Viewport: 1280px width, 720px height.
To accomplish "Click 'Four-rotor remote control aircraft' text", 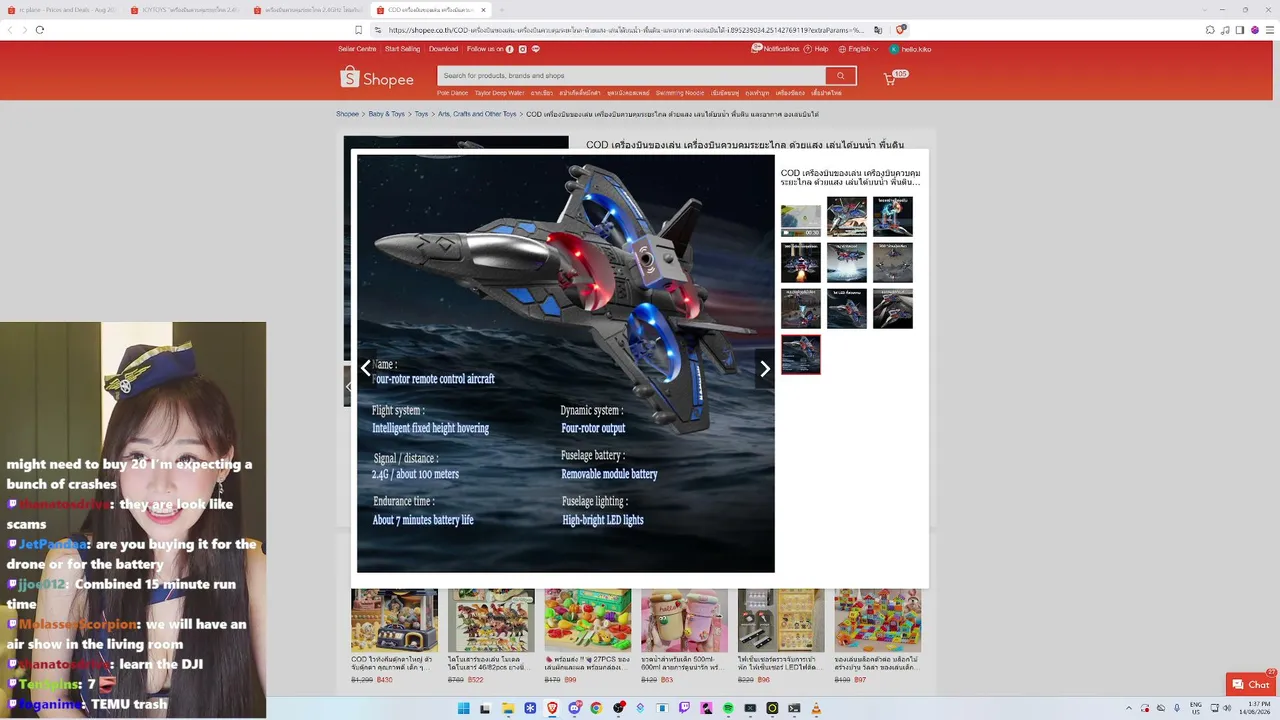I will (434, 379).
